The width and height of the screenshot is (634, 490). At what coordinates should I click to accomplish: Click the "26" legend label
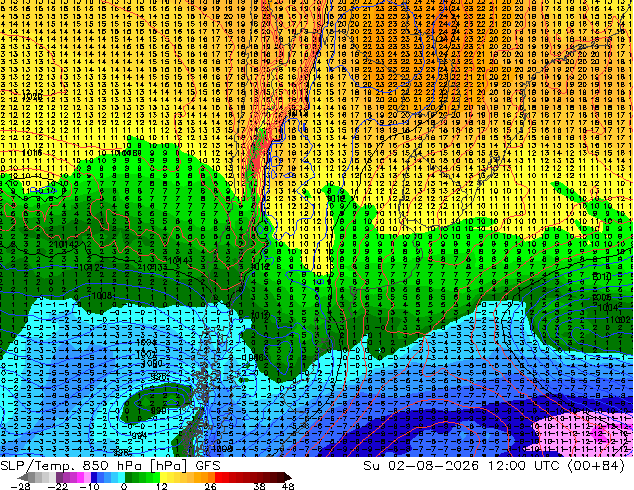tap(210, 486)
